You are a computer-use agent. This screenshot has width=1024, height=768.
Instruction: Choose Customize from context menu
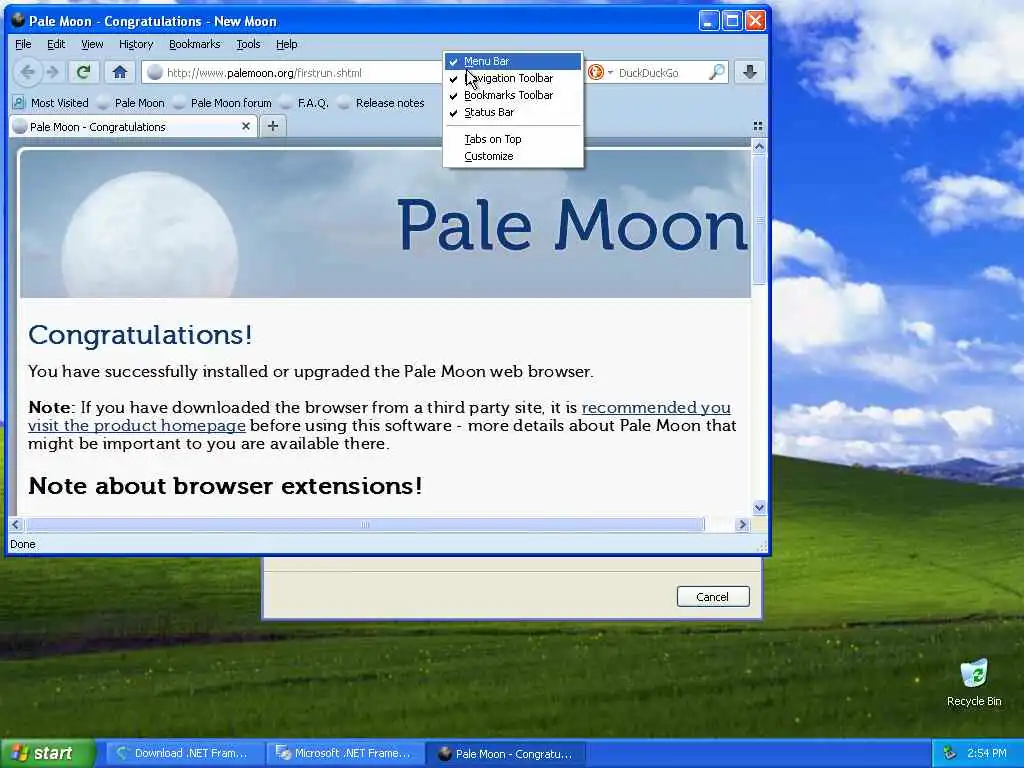513,155
